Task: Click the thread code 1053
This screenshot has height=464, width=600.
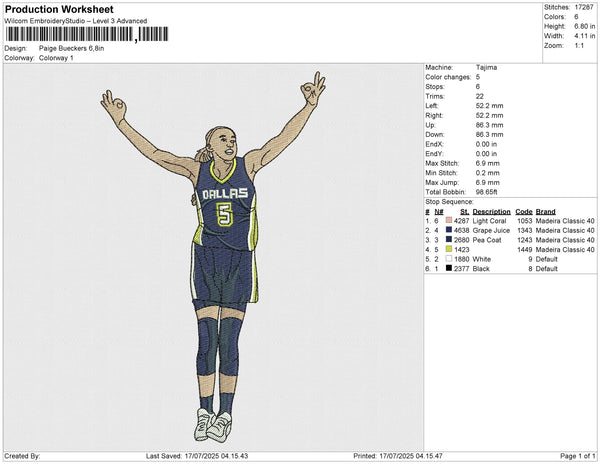Action: tap(525, 221)
